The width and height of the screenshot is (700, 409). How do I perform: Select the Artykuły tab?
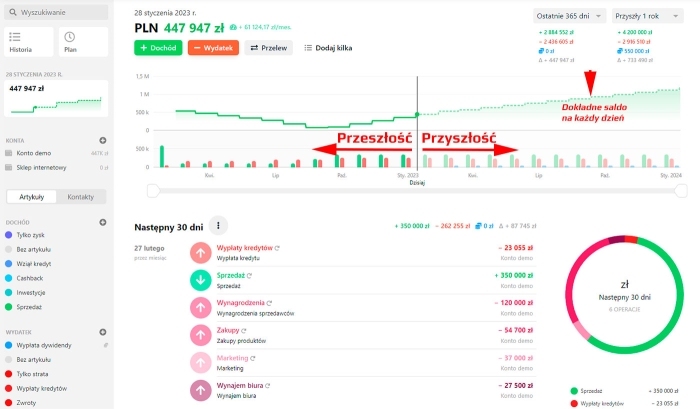point(31,197)
